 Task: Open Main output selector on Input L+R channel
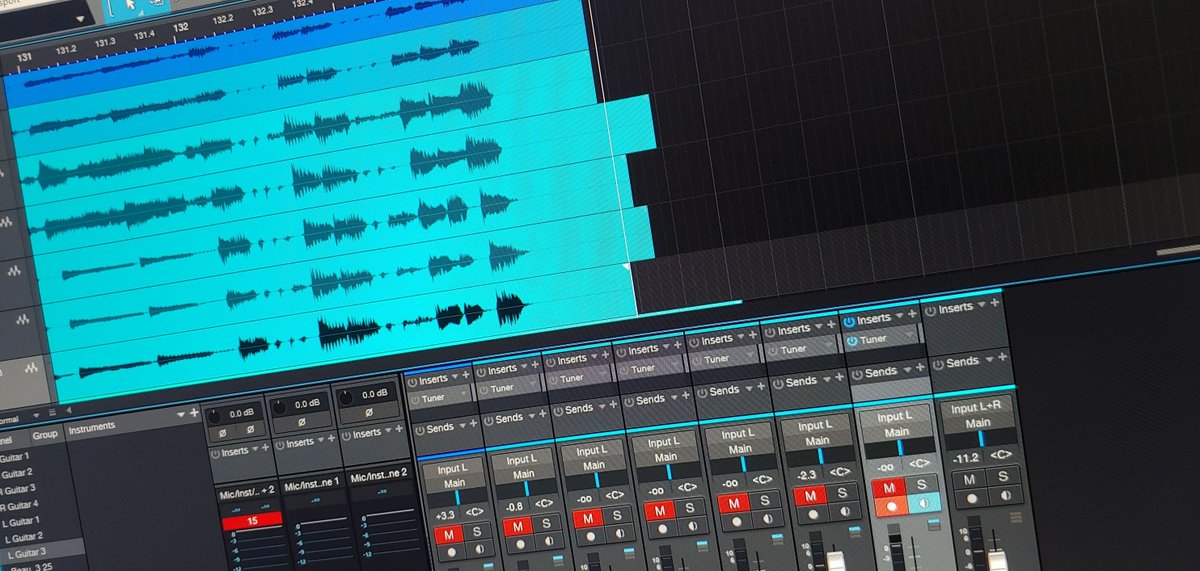pyautogui.click(x=977, y=423)
